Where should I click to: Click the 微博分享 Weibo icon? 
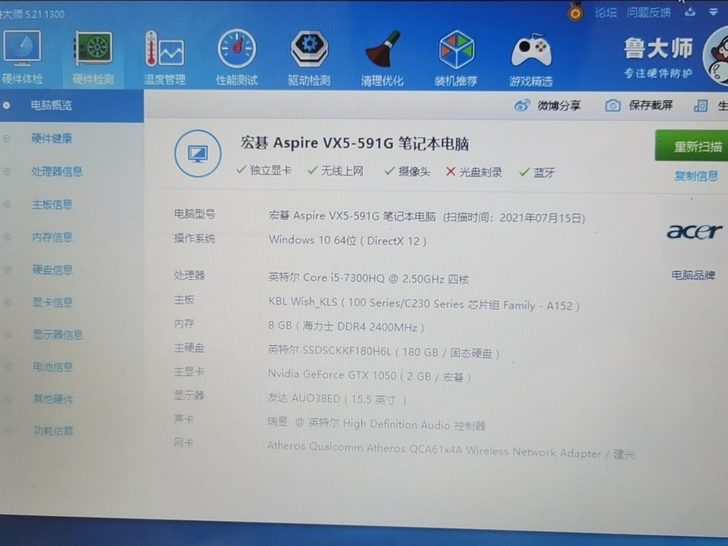522,105
